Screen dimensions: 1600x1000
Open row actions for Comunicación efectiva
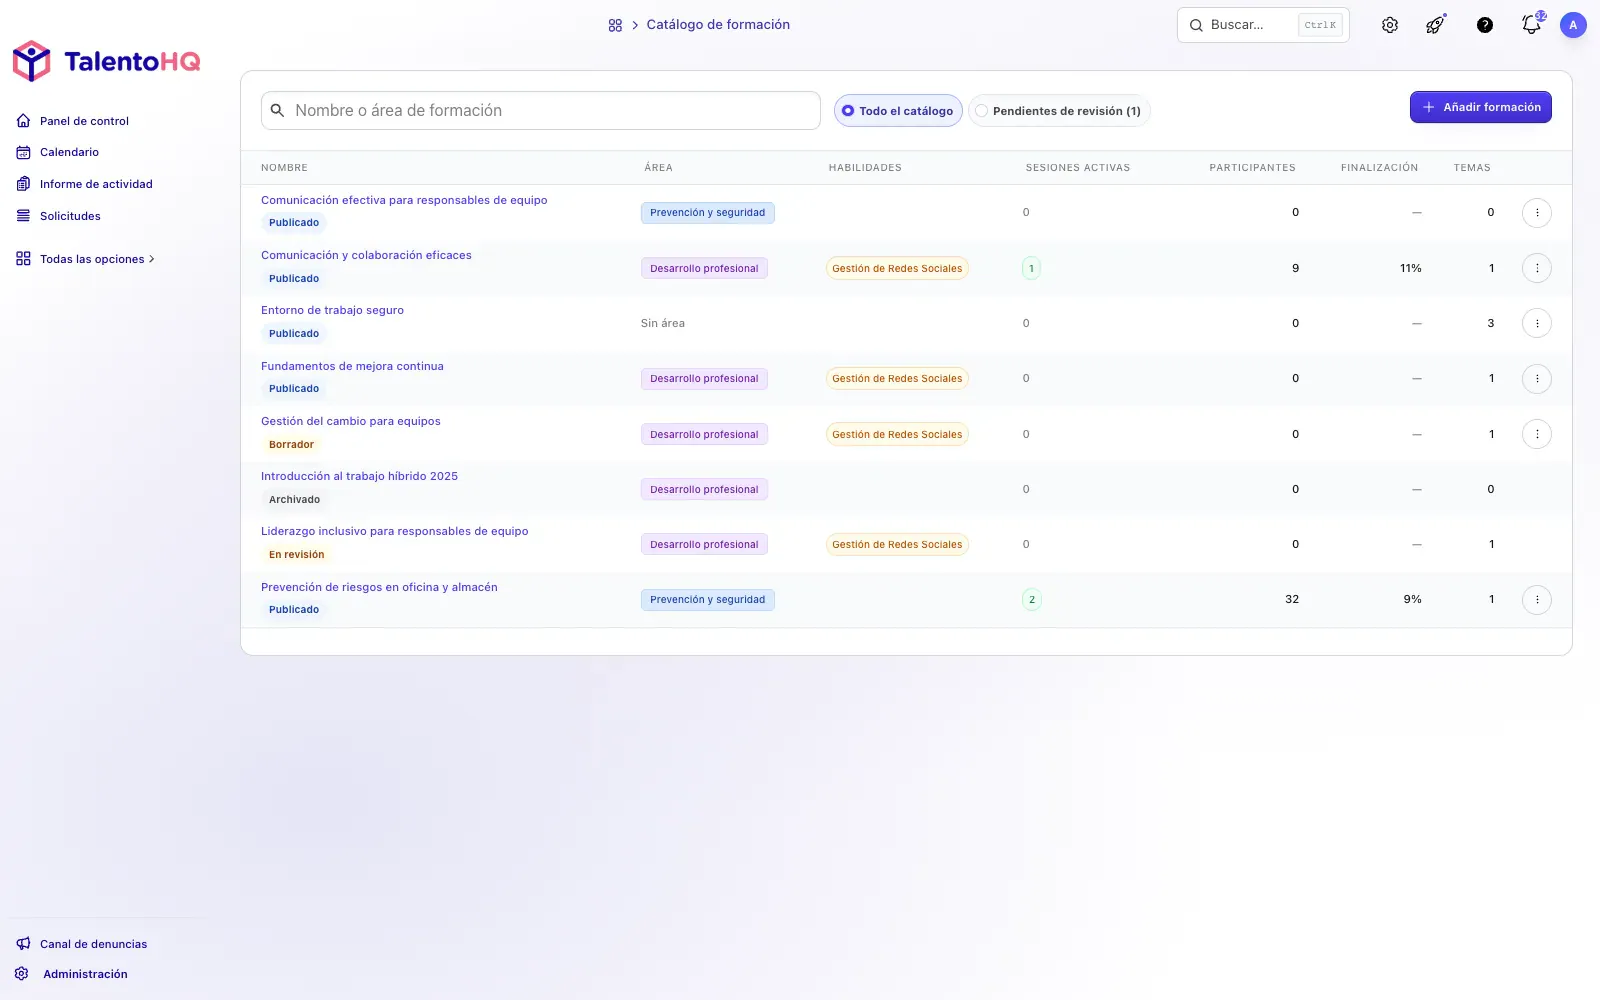tap(1537, 213)
